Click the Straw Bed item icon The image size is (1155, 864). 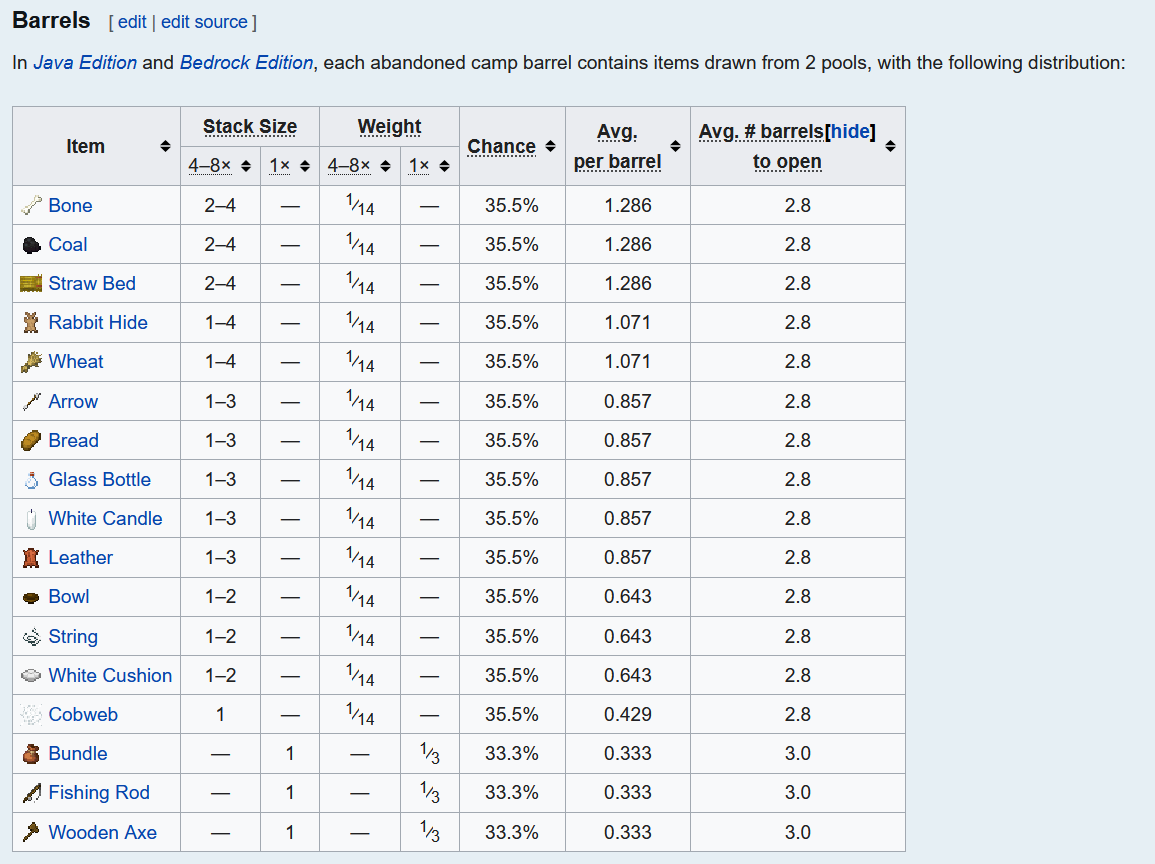[31, 284]
